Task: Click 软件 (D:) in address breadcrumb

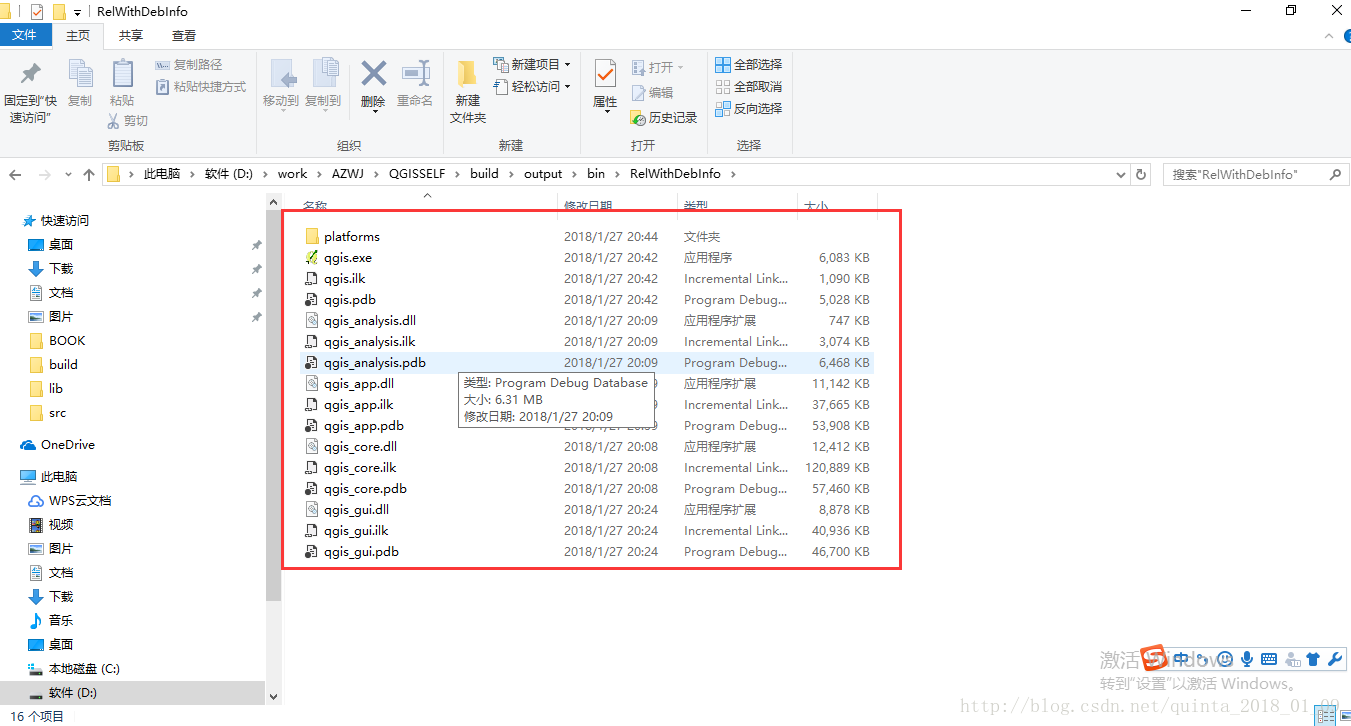Action: click(x=229, y=174)
